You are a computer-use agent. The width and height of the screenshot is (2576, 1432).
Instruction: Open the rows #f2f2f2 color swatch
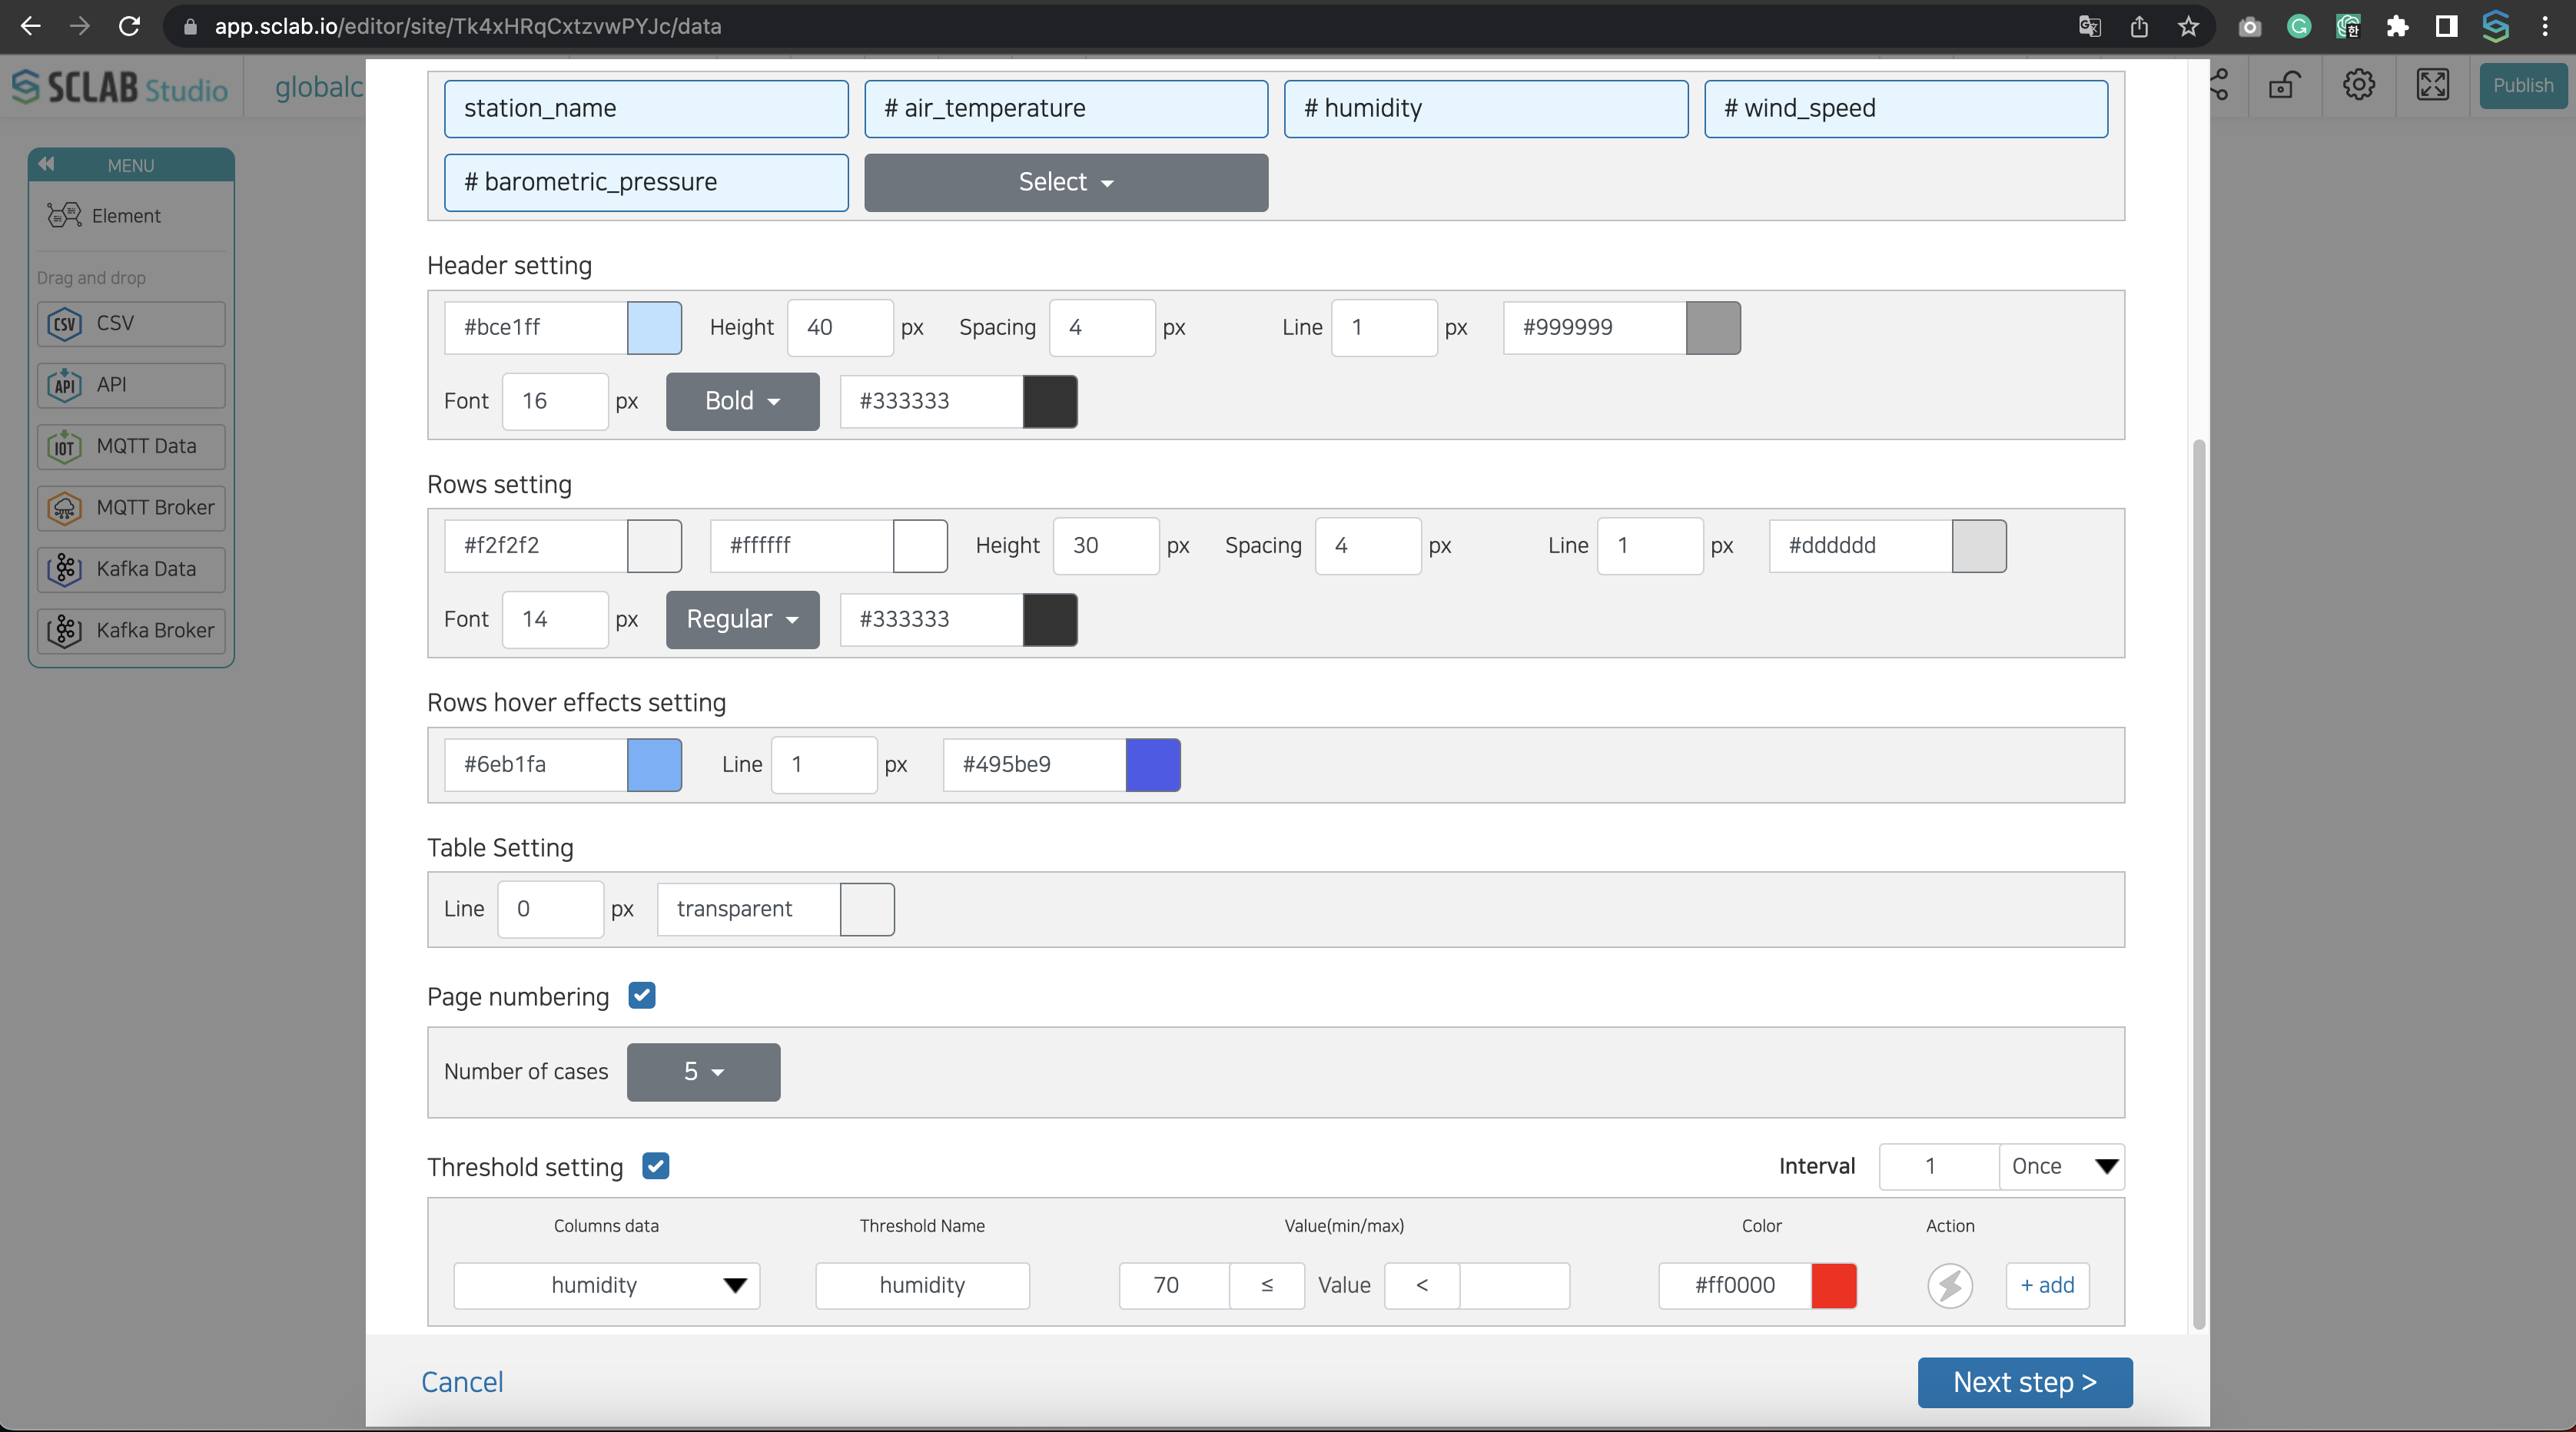[x=654, y=545]
